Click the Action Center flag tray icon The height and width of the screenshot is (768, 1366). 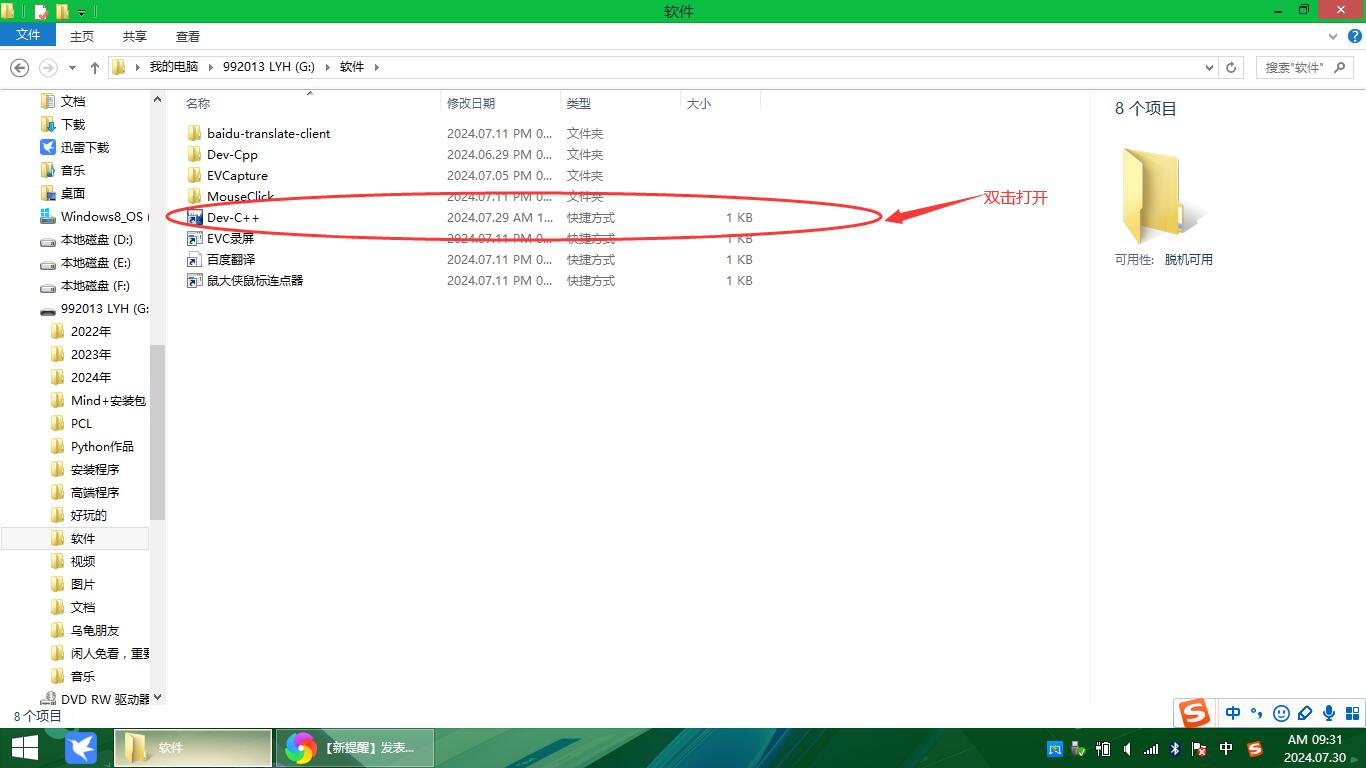[1199, 749]
